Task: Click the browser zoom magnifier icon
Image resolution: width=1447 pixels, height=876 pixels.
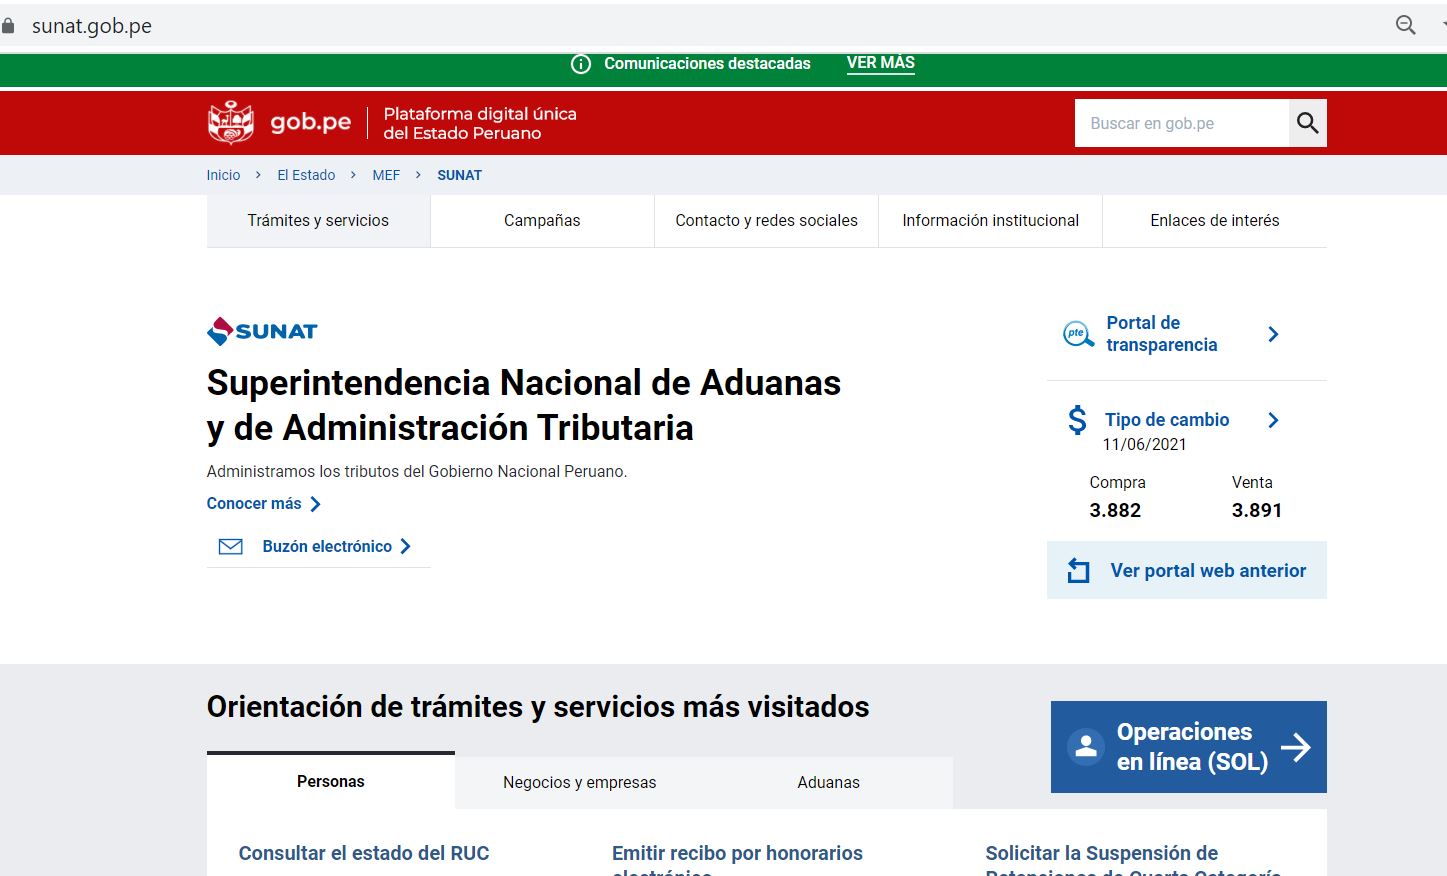Action: pyautogui.click(x=1406, y=25)
